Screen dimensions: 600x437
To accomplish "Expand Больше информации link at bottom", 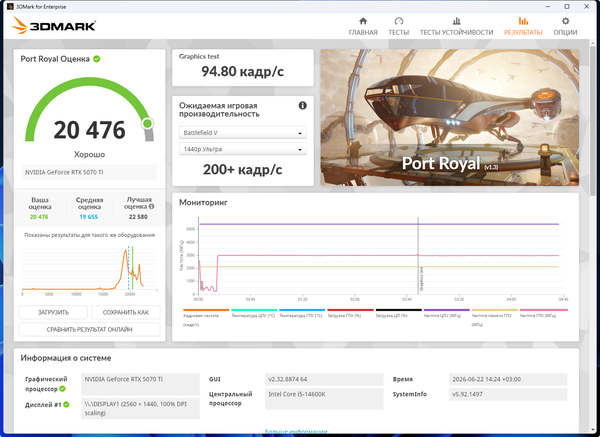I will (x=296, y=432).
